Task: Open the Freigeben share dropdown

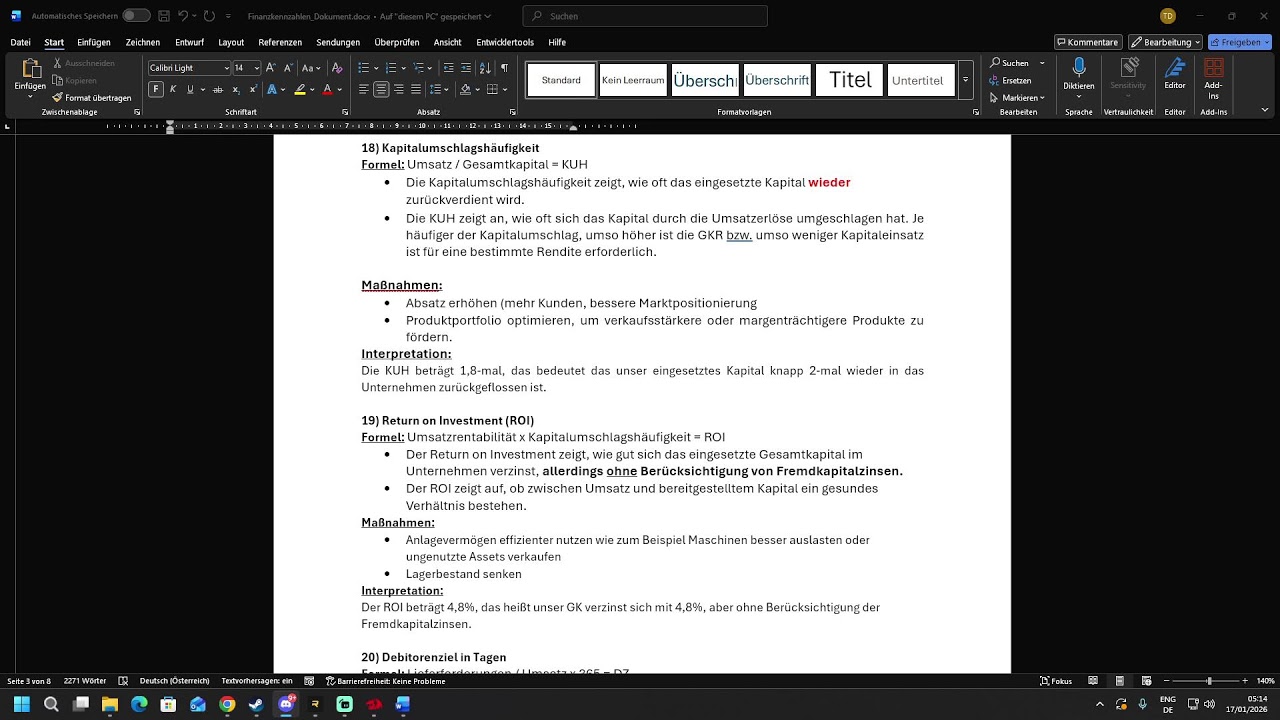Action: 1240,42
